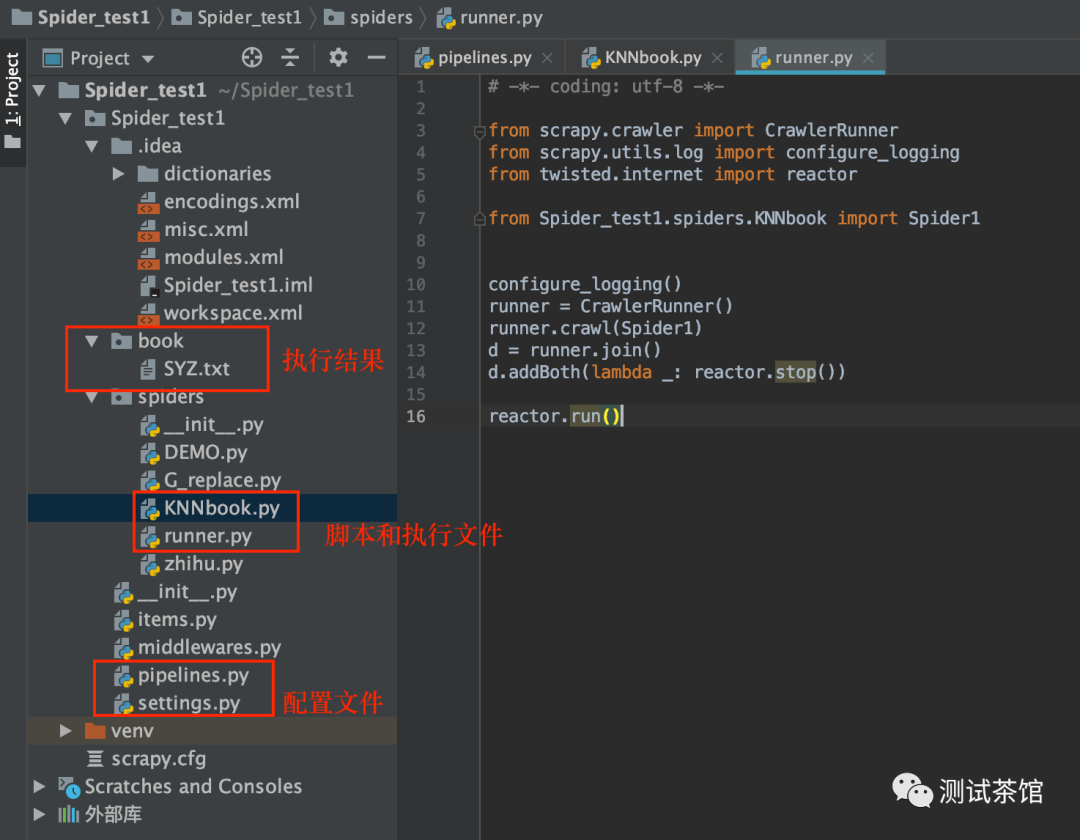Click fold marker on line 3 import
The image size is (1080, 840).
coord(479,131)
